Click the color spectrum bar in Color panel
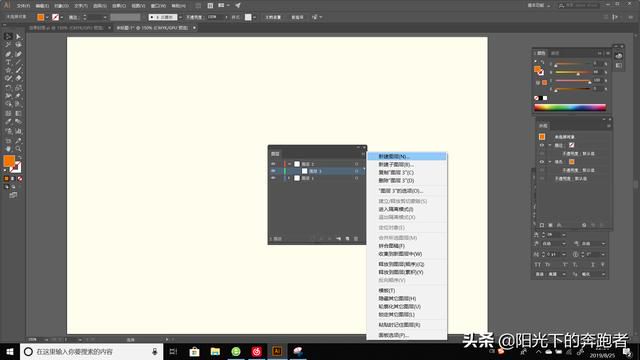 click(x=570, y=107)
